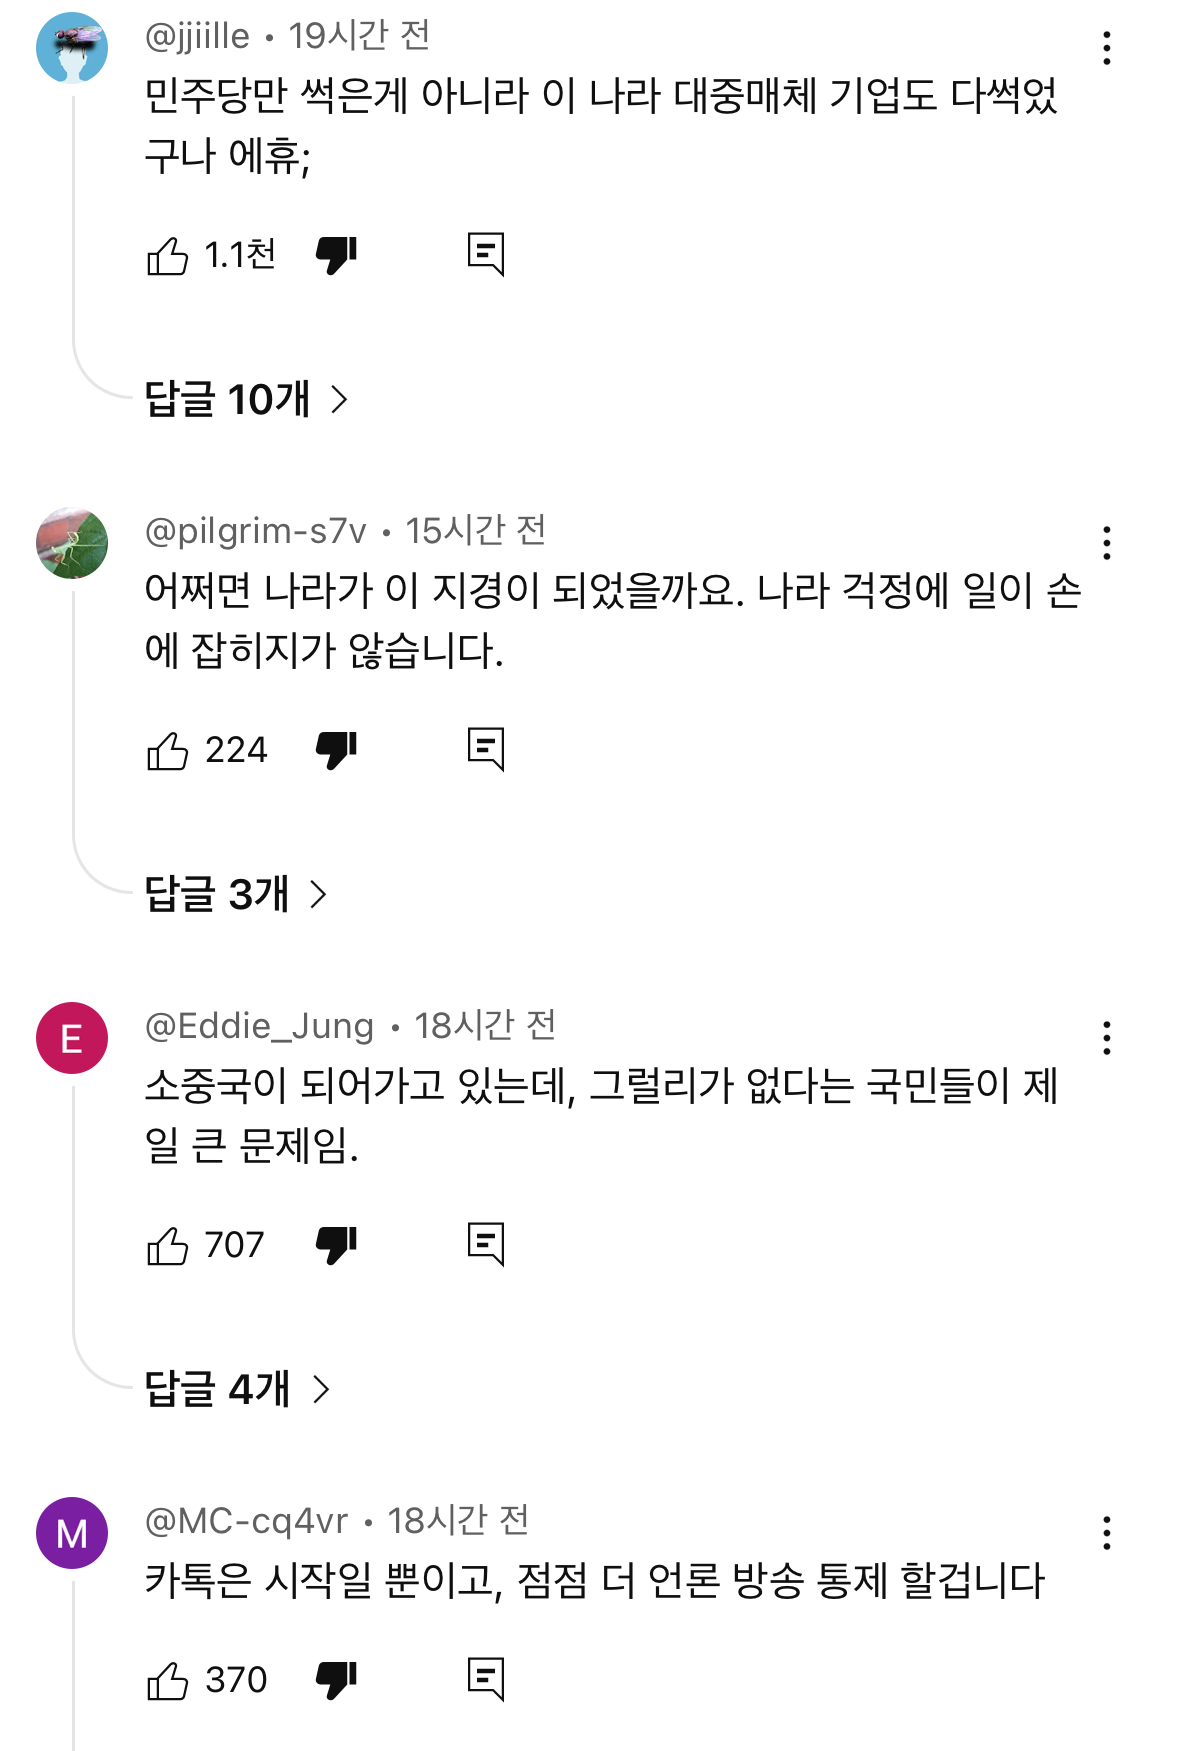Open @jjiille's profile picture
Screen dimensions: 1179x1751
72,47
